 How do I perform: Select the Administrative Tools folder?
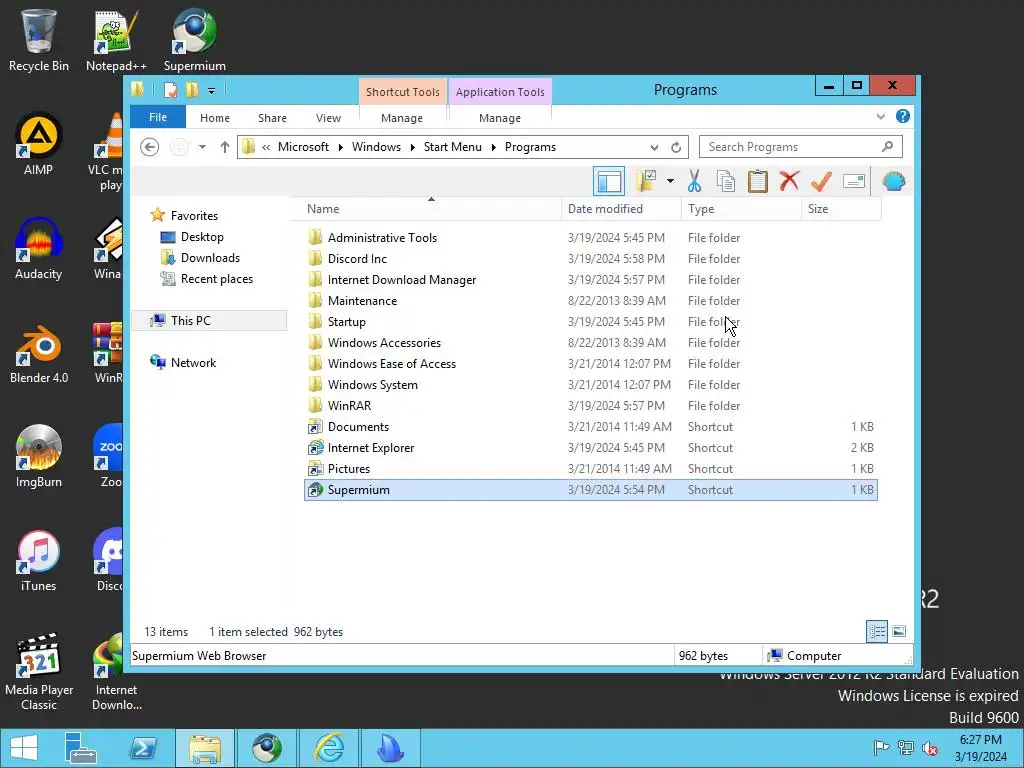tap(382, 238)
